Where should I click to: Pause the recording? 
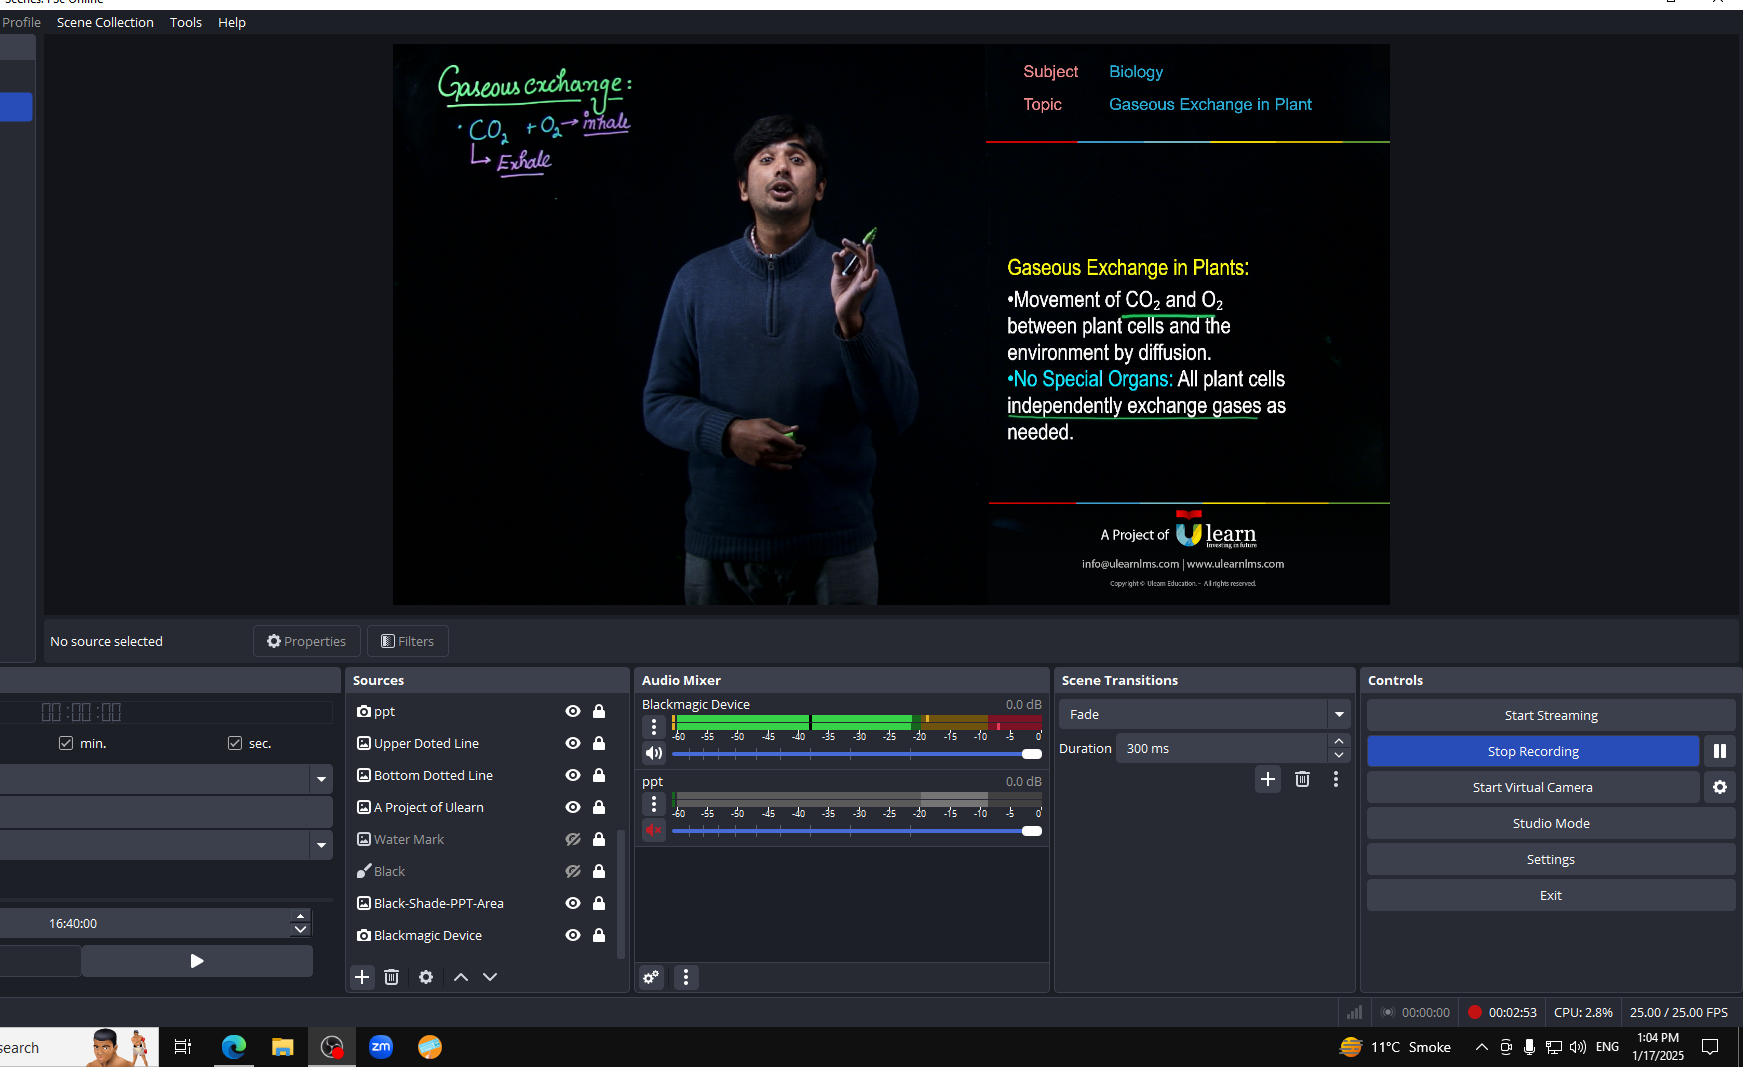(1720, 751)
